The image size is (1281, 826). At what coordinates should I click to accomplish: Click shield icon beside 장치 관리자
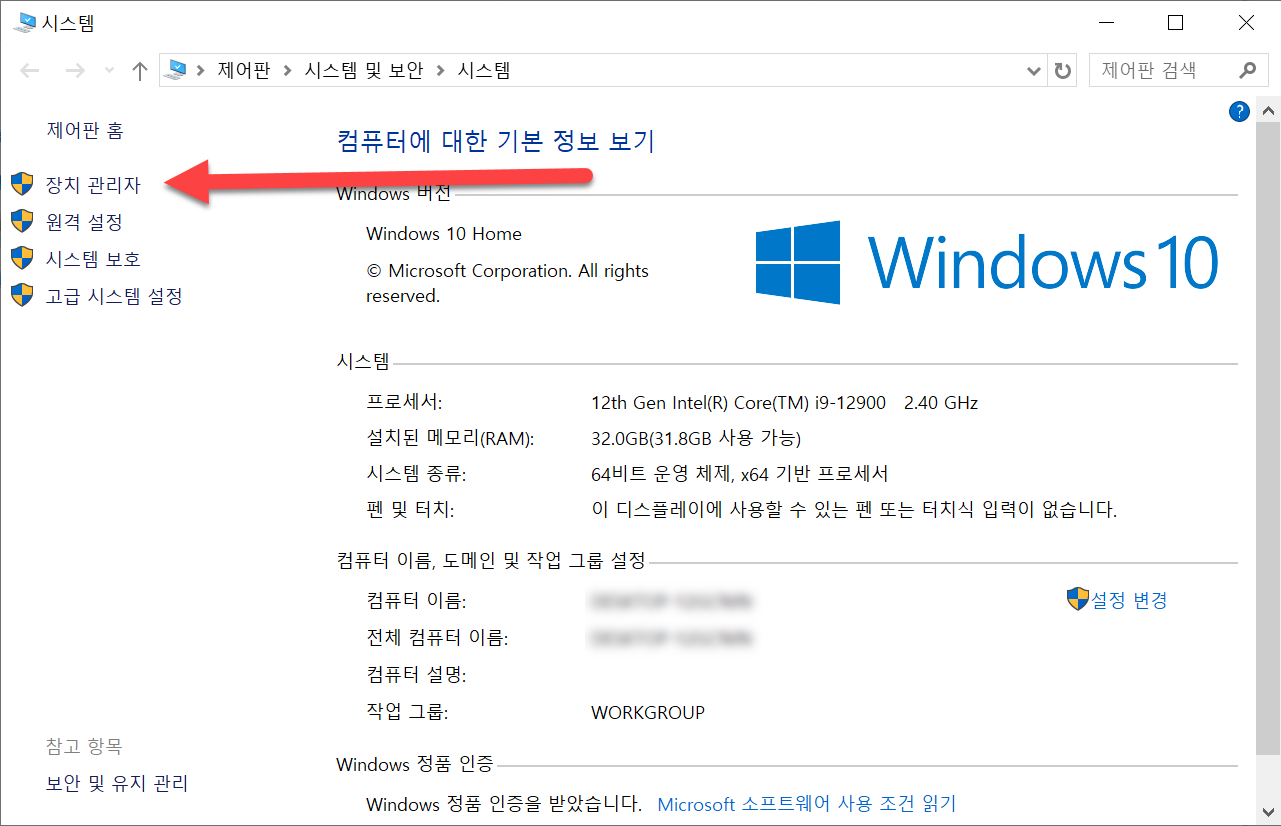[22, 184]
